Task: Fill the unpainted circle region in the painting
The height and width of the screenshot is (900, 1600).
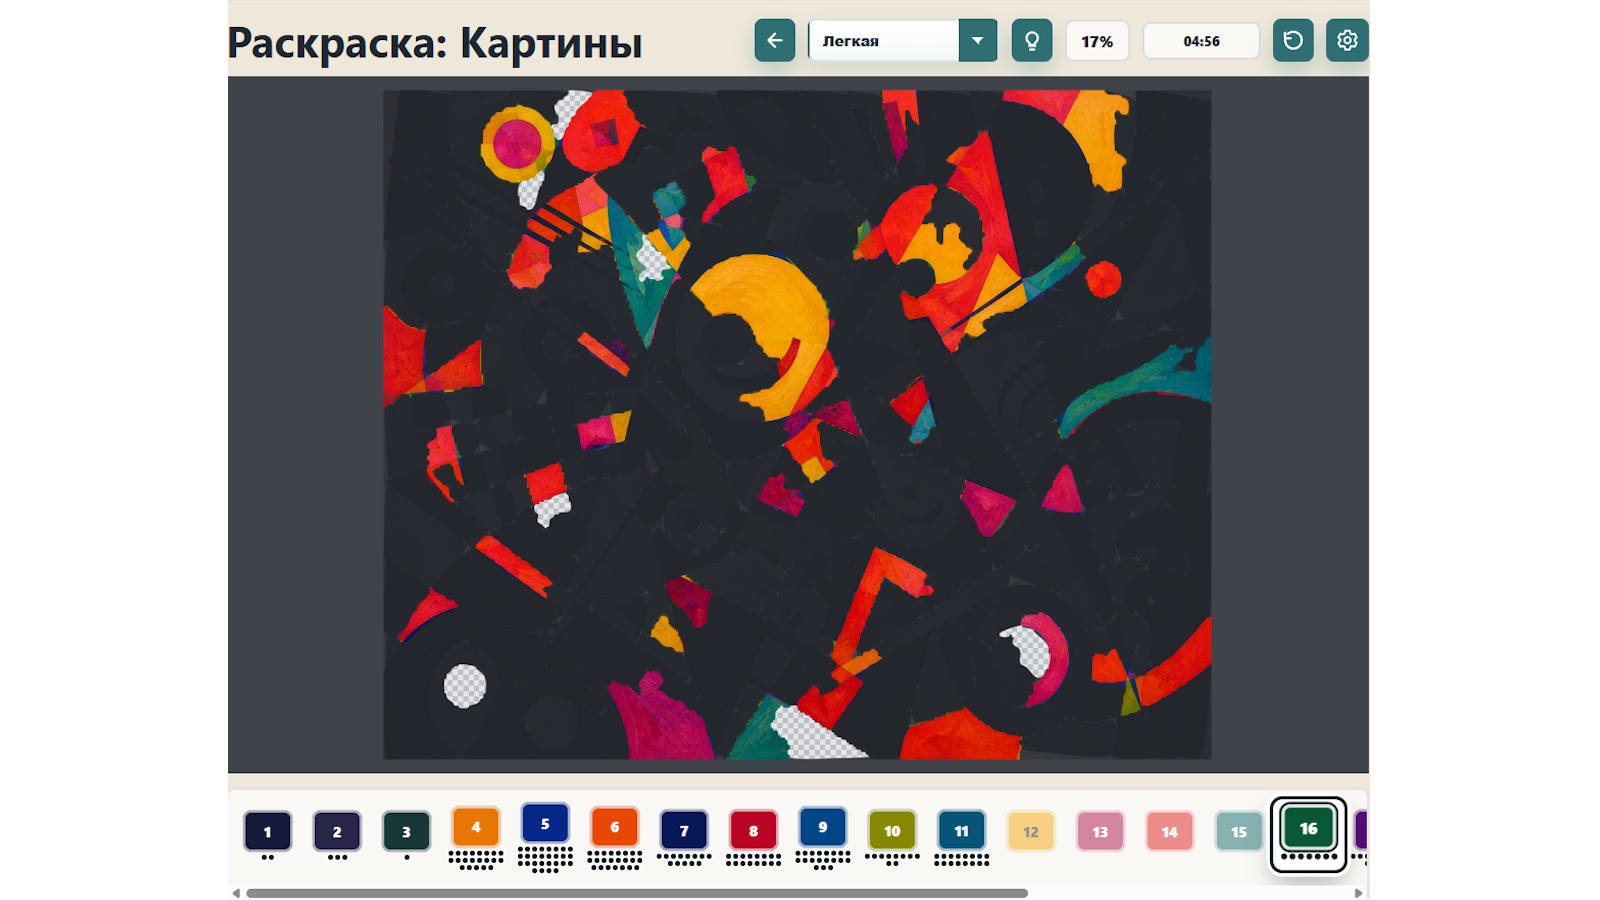Action: (x=465, y=686)
